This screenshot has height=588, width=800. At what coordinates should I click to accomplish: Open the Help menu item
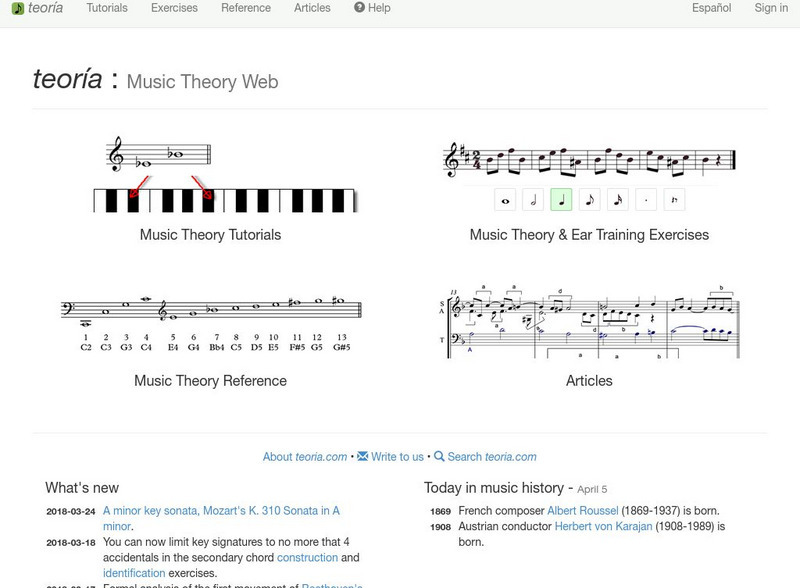(x=372, y=8)
